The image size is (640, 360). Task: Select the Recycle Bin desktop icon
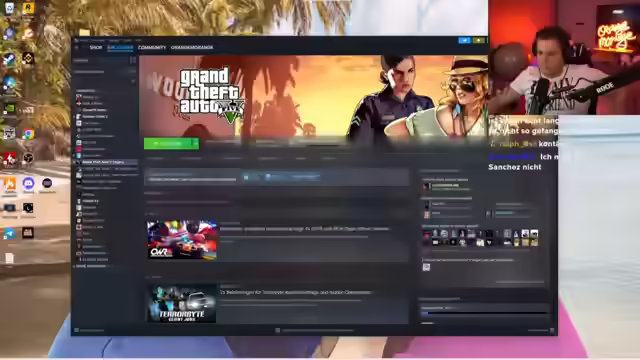coord(9,8)
